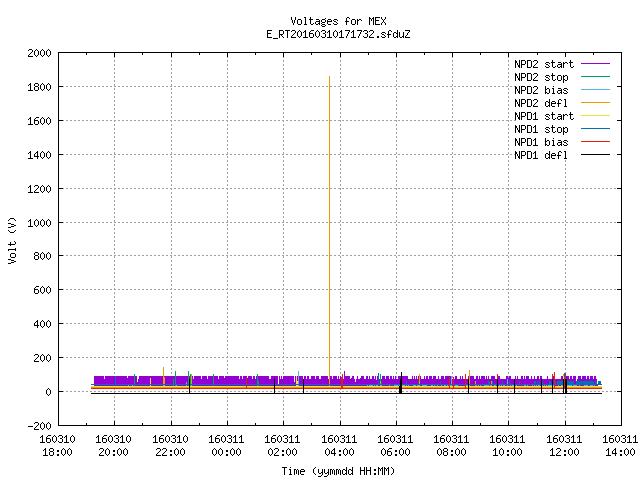Click the 'NPD2 defl' legend label
The image size is (640, 480).
coord(541,103)
